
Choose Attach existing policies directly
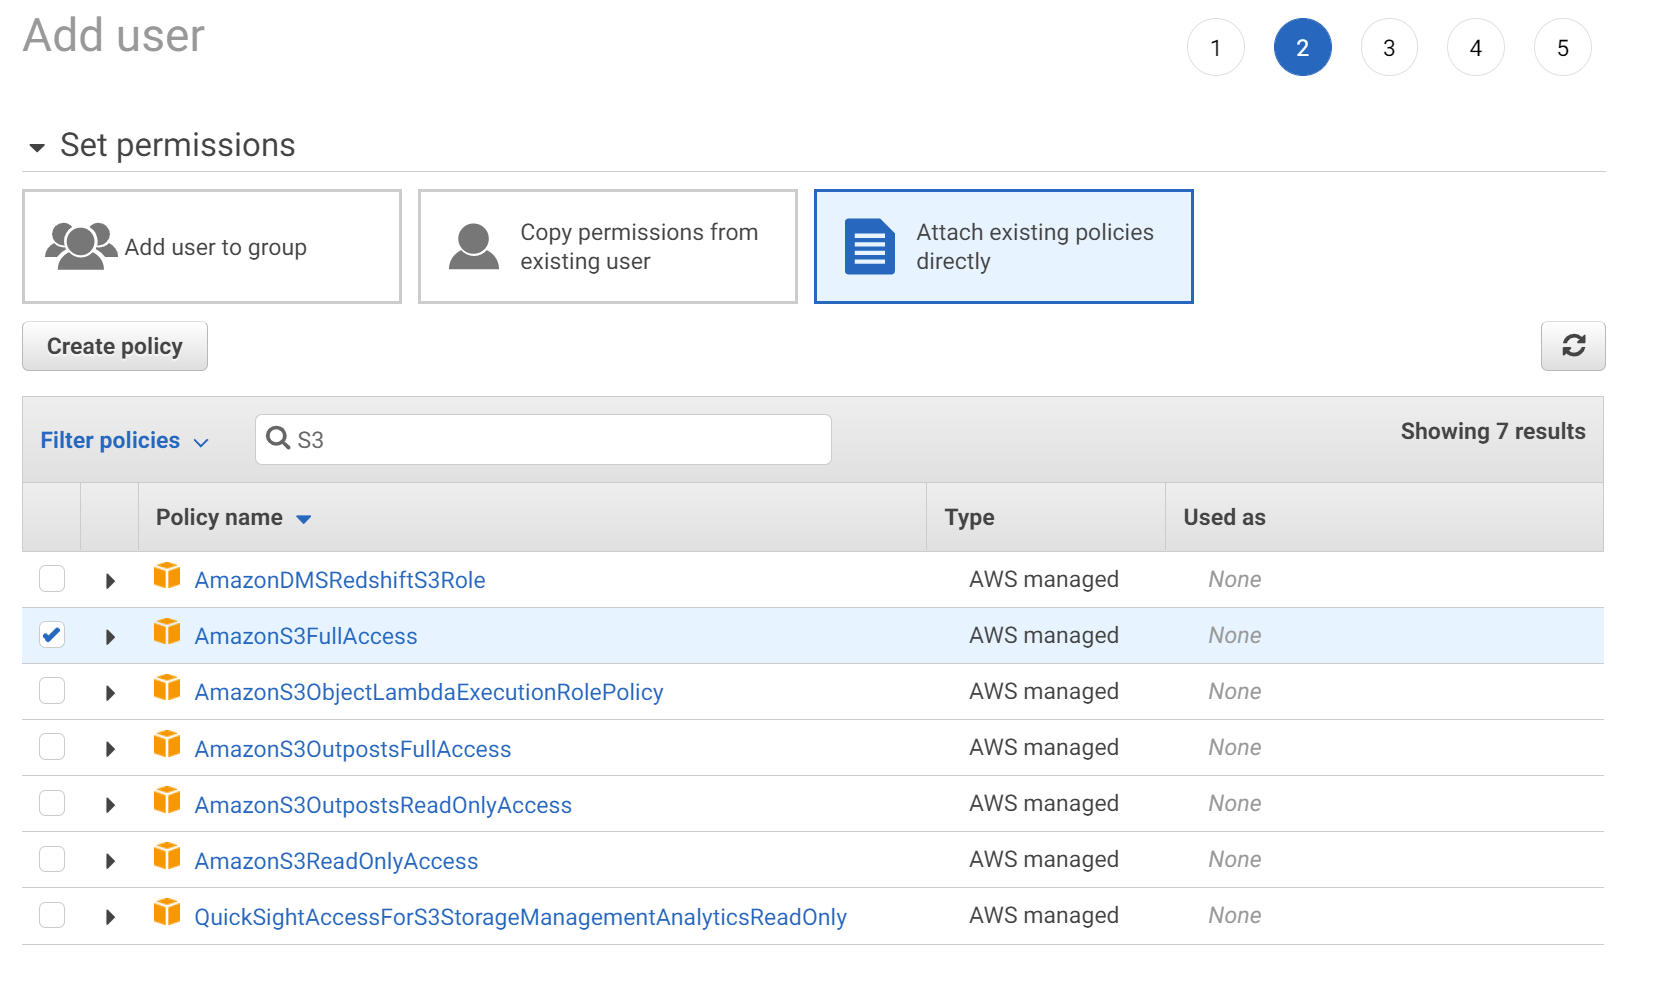1004,246
